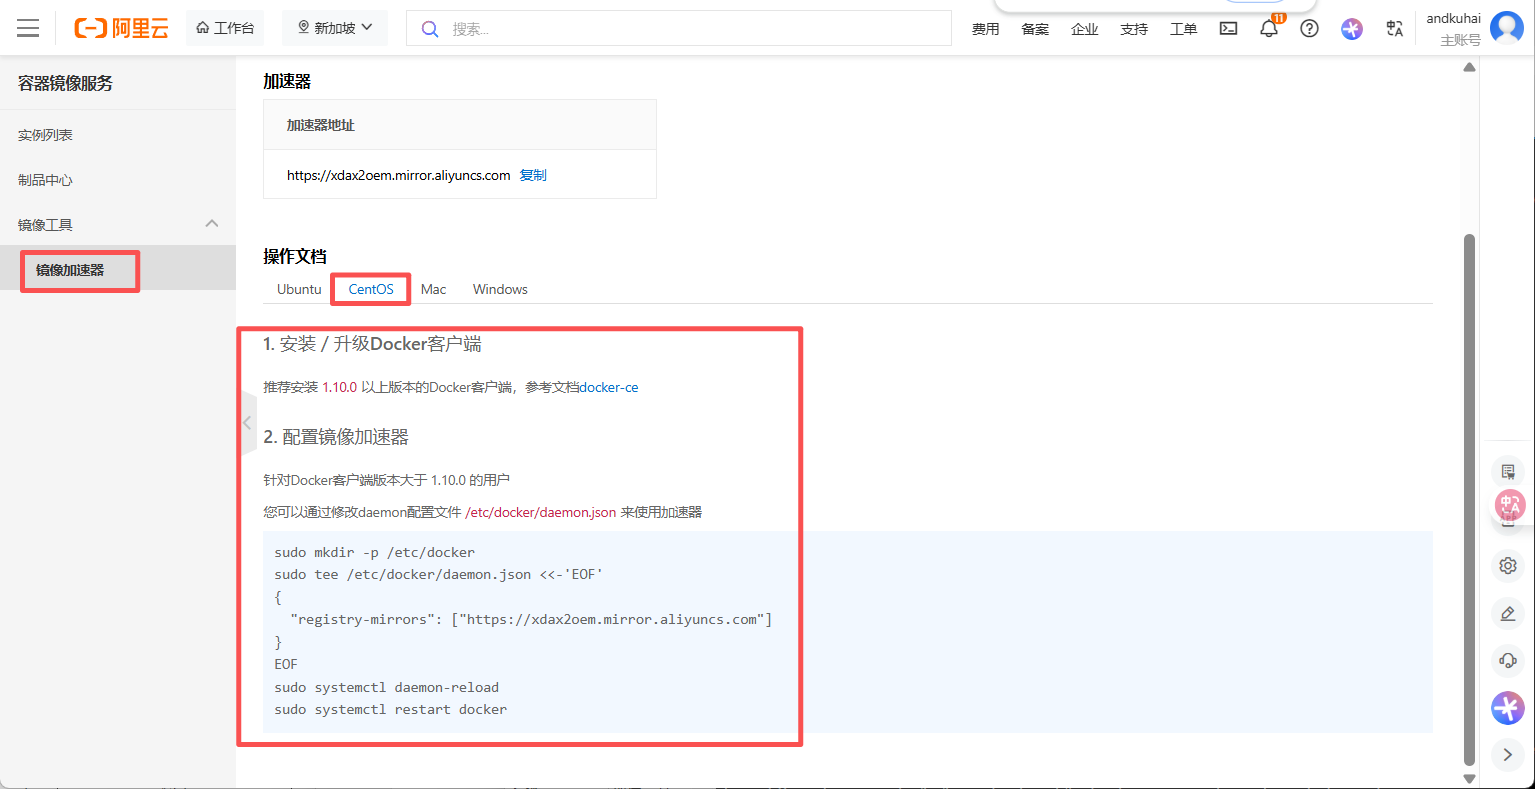Viewport: 1535px width, 789px height.
Task: Open the help question mark icon
Action: 1309,28
